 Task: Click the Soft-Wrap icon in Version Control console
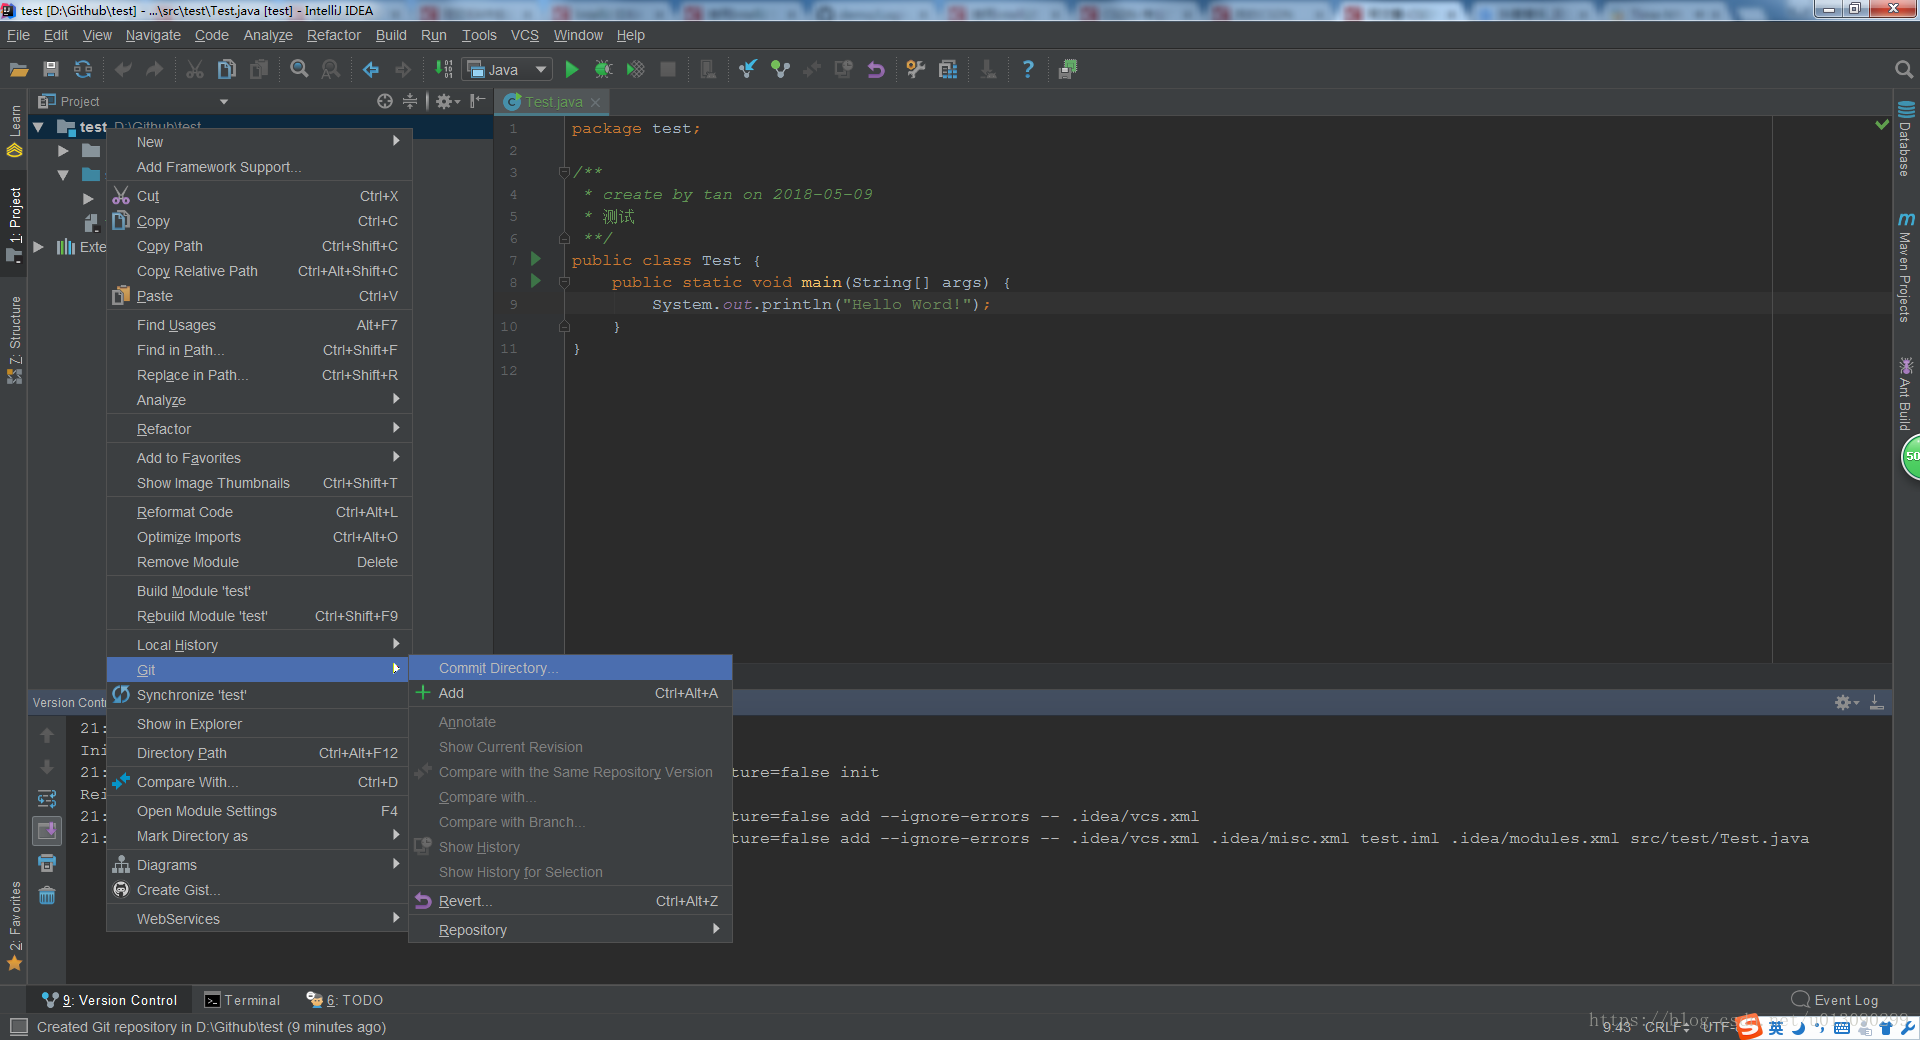[47, 799]
